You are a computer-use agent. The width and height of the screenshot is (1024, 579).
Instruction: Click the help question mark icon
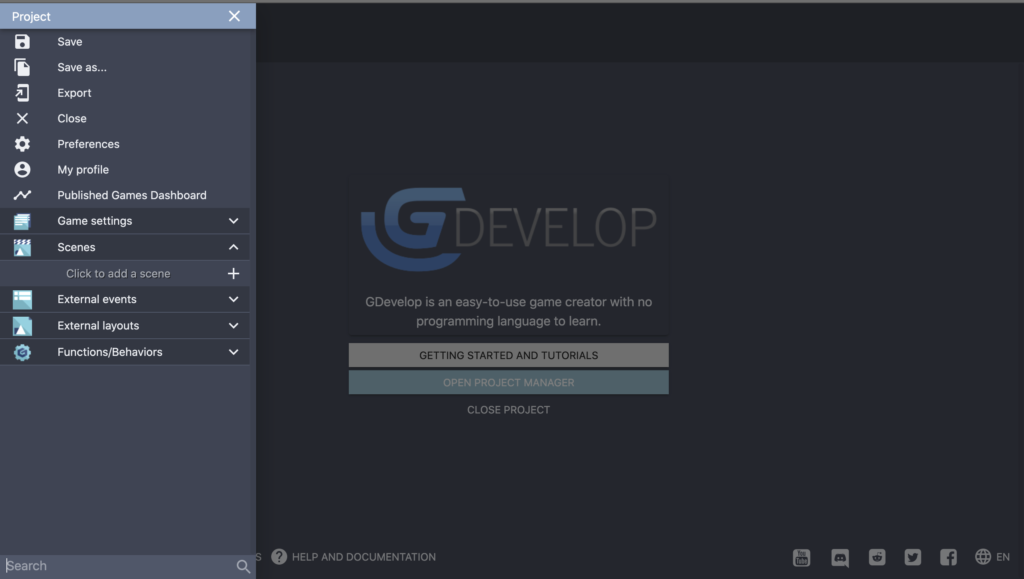(x=279, y=557)
